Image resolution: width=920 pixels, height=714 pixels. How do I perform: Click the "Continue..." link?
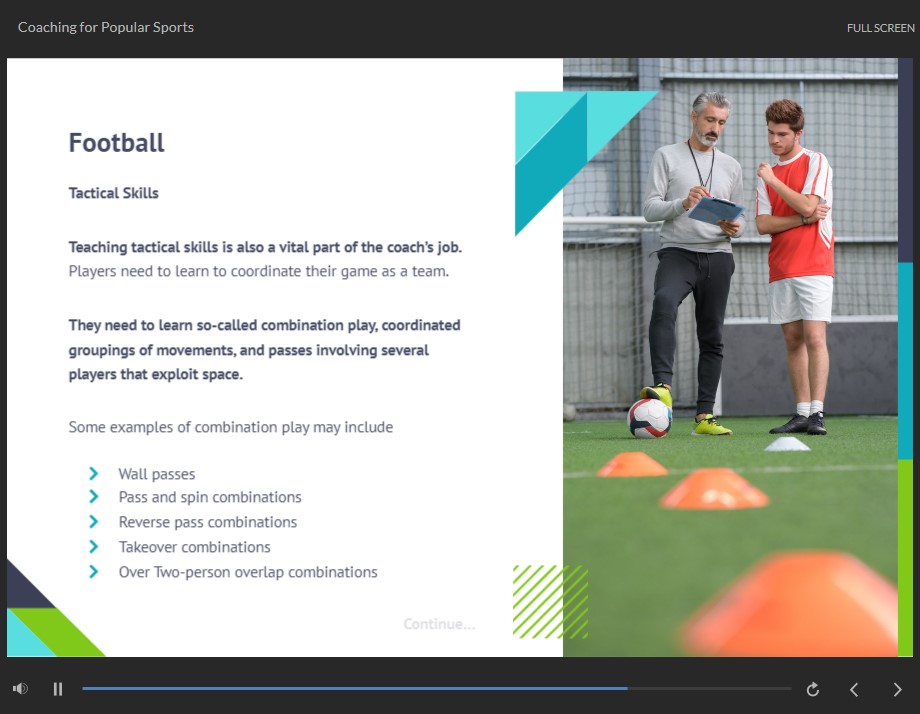(x=439, y=623)
